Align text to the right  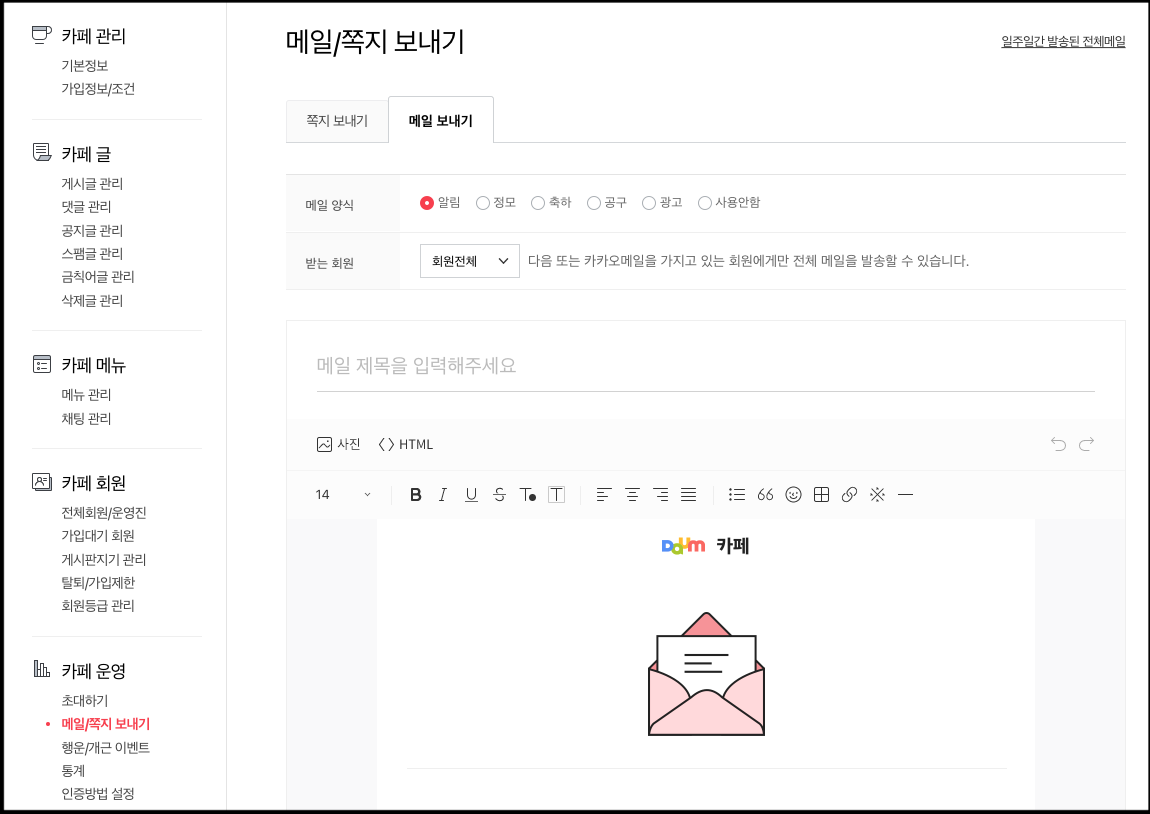(x=661, y=495)
